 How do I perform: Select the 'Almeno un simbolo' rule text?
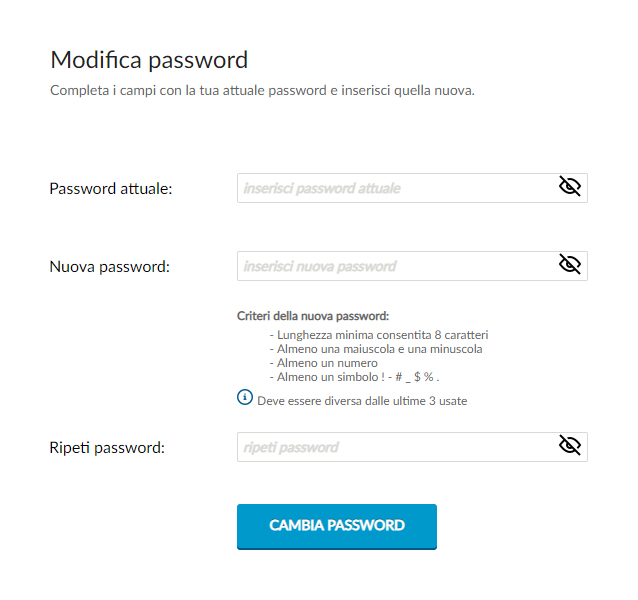tap(354, 377)
